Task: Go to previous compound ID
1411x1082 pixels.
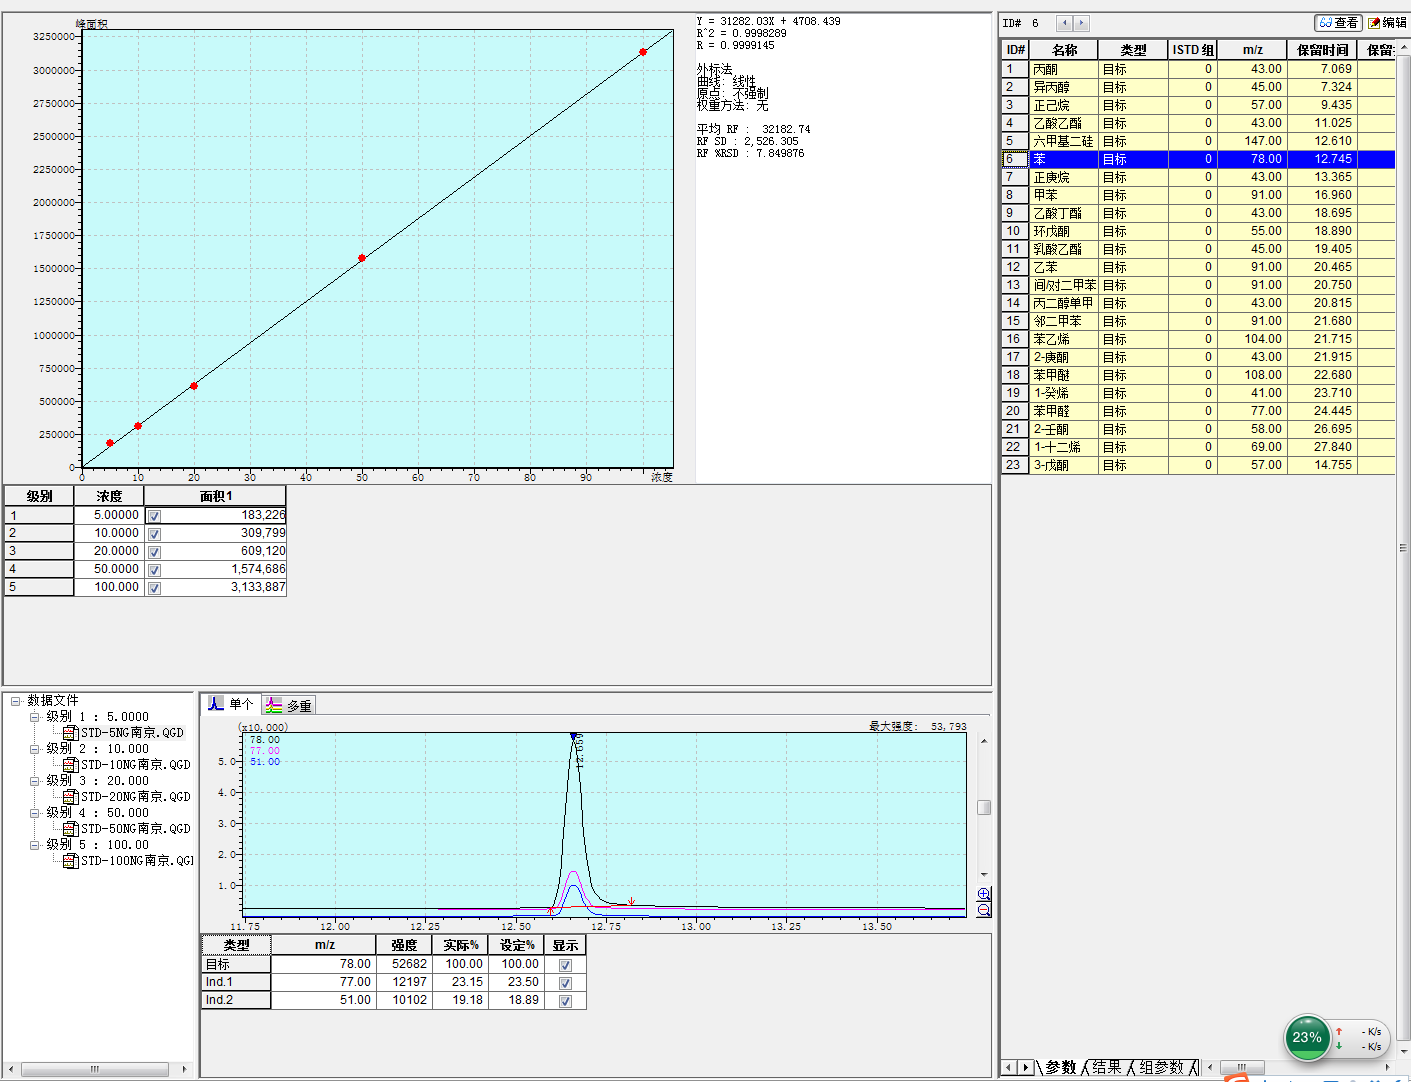Action: [1064, 23]
